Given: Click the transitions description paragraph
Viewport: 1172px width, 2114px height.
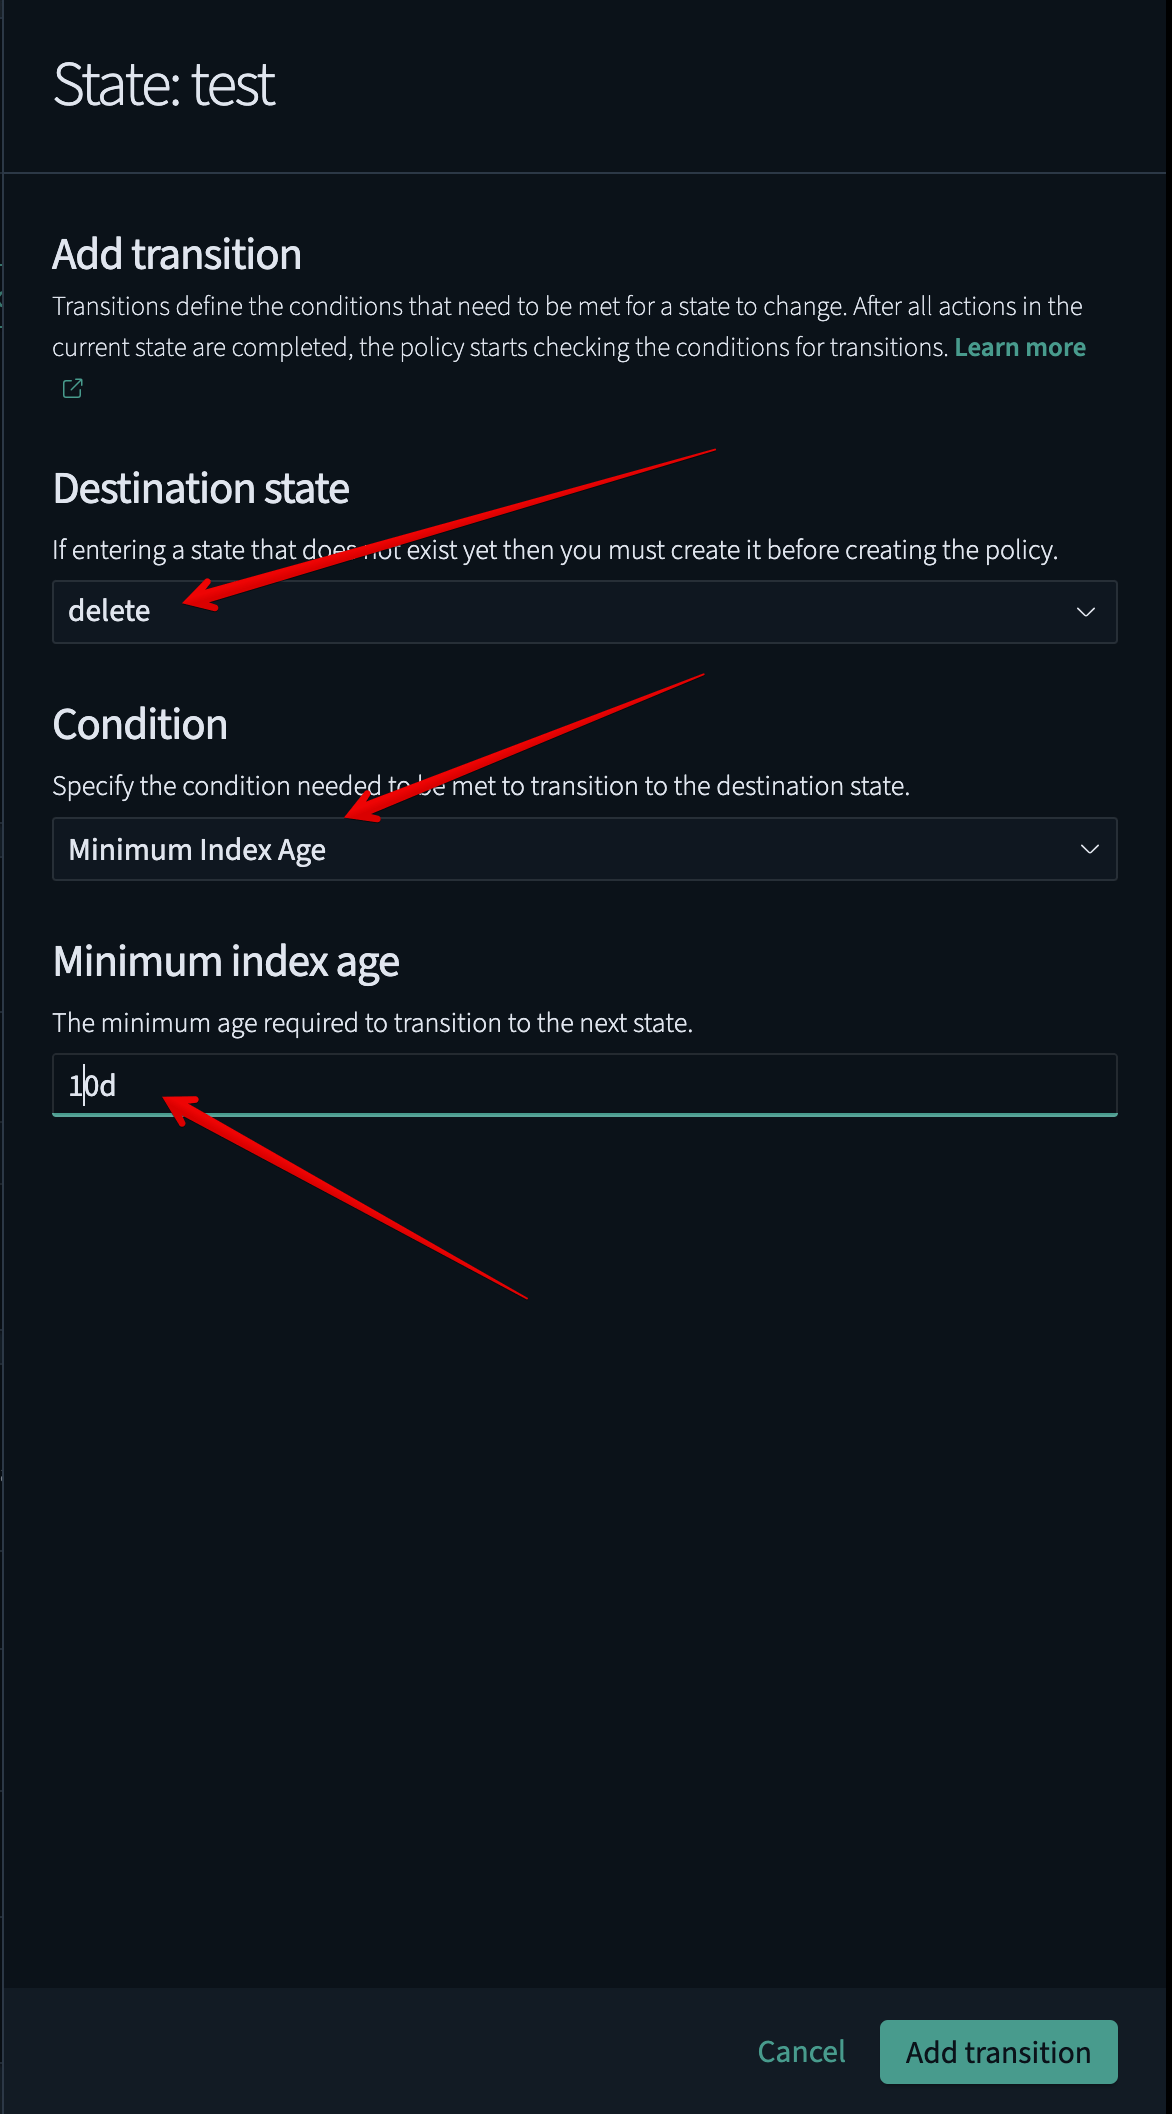Looking at the screenshot, I should click(x=500, y=326).
